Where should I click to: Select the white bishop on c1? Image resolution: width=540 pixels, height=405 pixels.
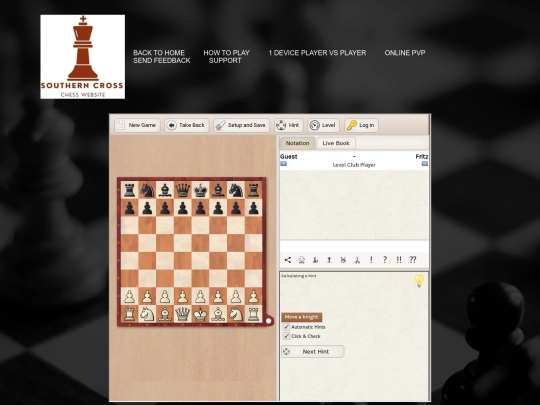(x=165, y=314)
